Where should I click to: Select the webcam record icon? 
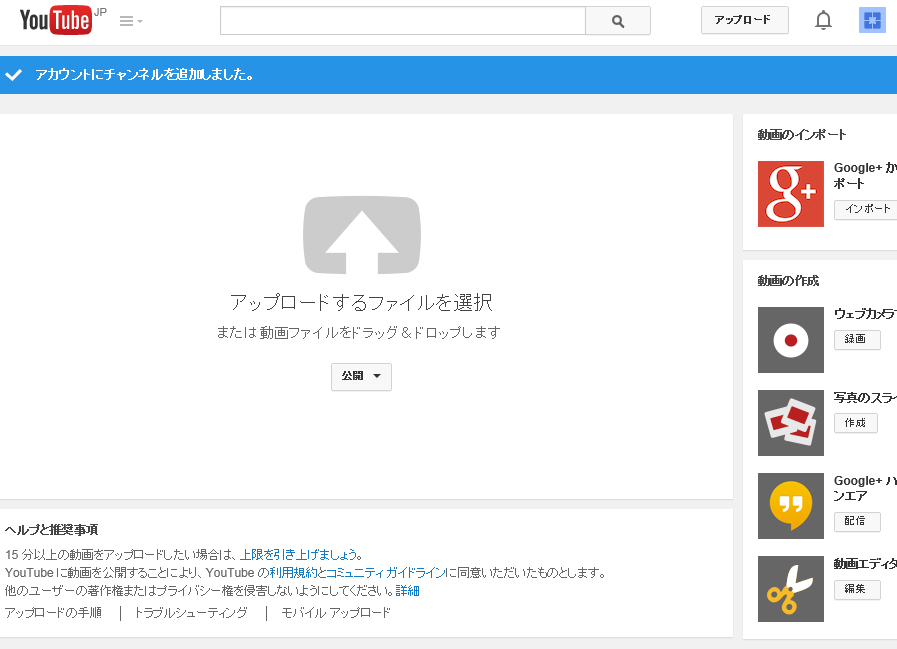click(790, 340)
